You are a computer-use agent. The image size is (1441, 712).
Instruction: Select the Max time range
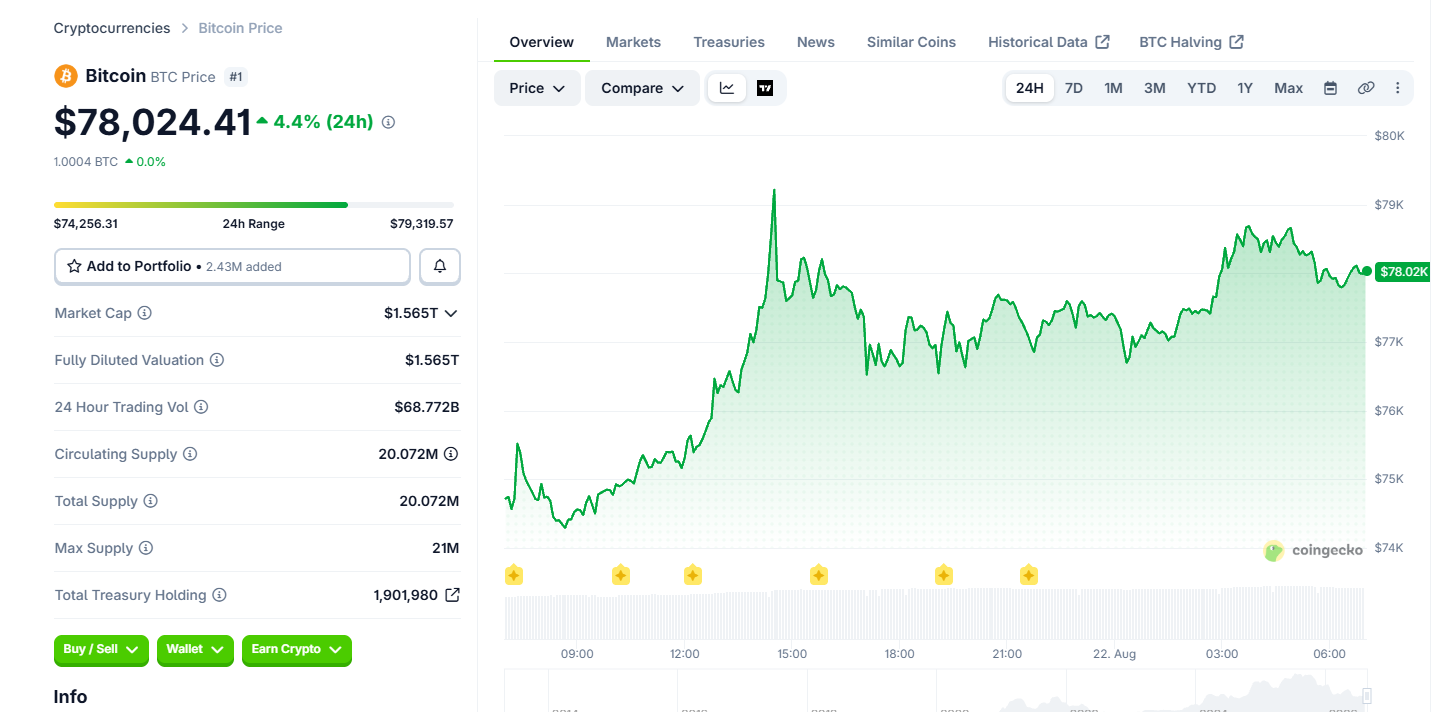(x=1289, y=88)
